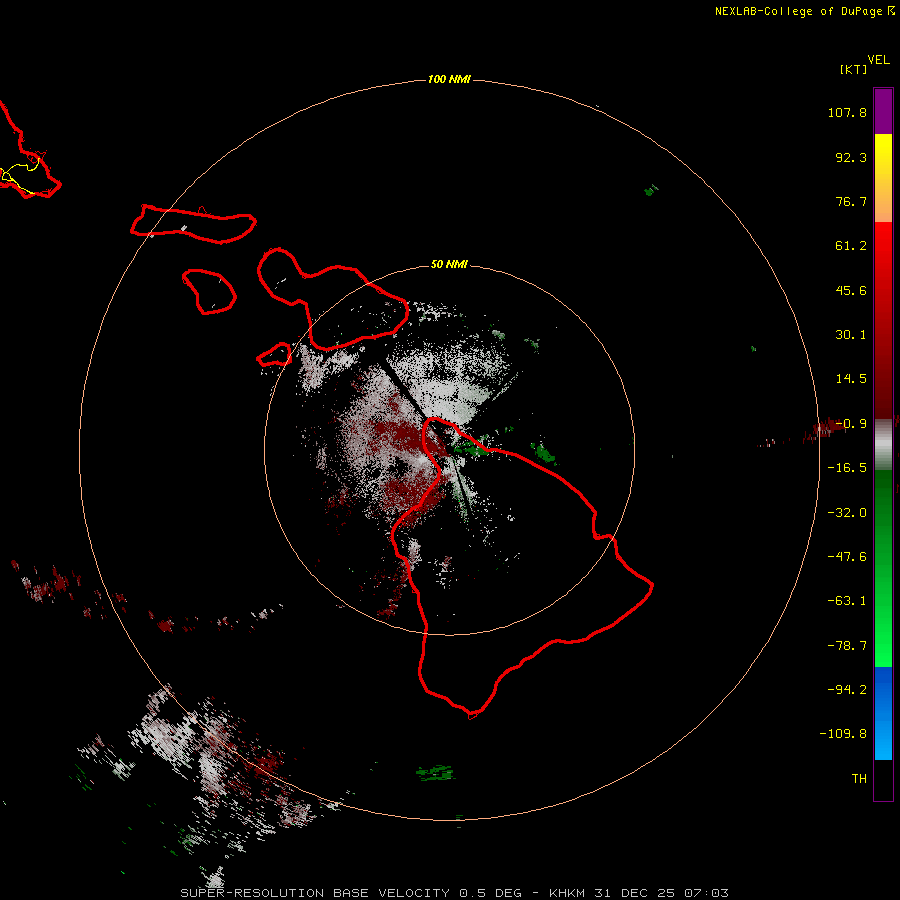
Task: Click the [KT] units label
Action: (854, 69)
